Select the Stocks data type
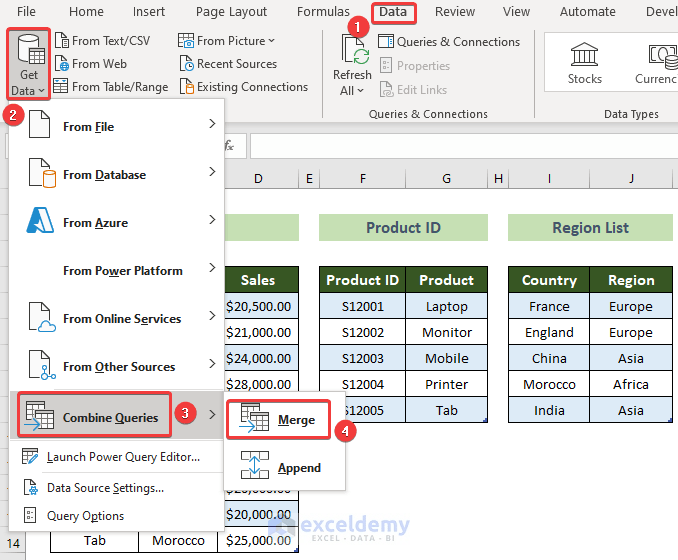The width and height of the screenshot is (678, 560). pos(584,63)
